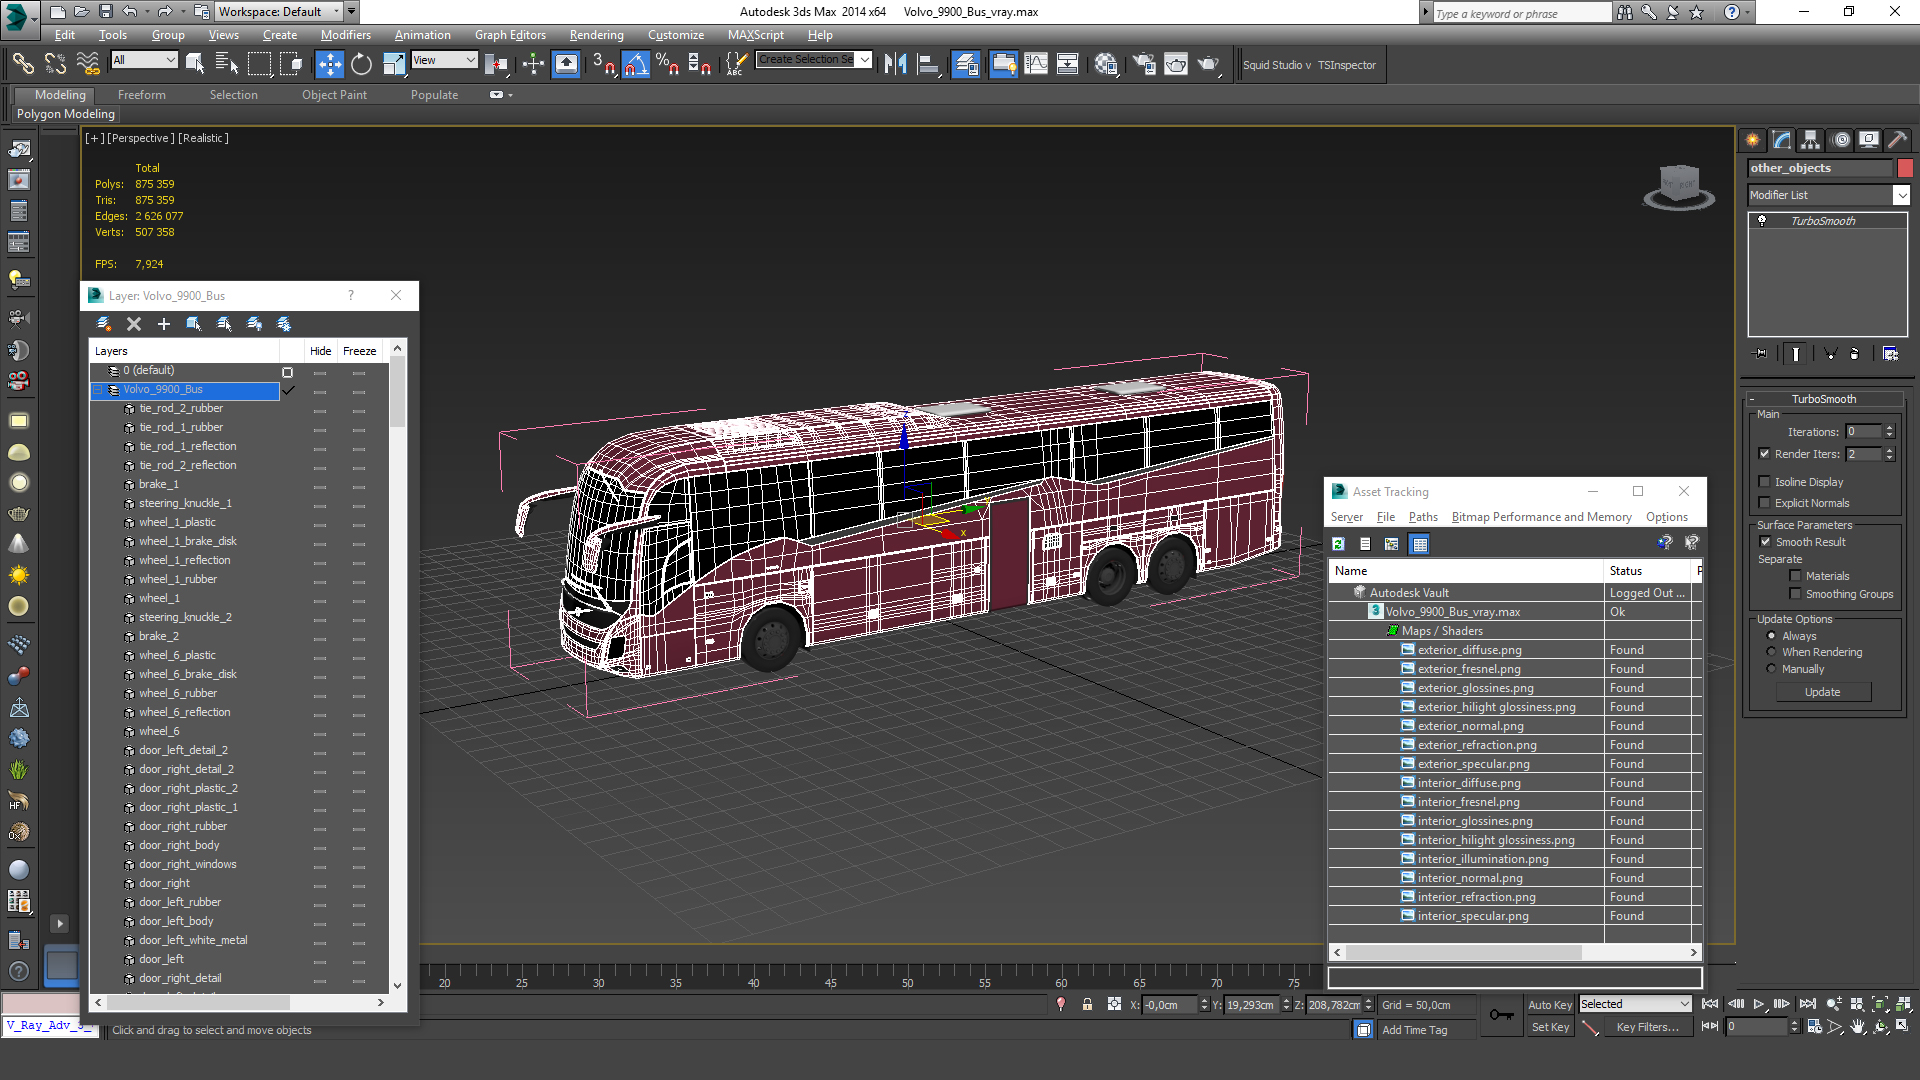Collapse the Volvo_9900_Bus layer tree
This screenshot has width=1920, height=1080.
98,390
